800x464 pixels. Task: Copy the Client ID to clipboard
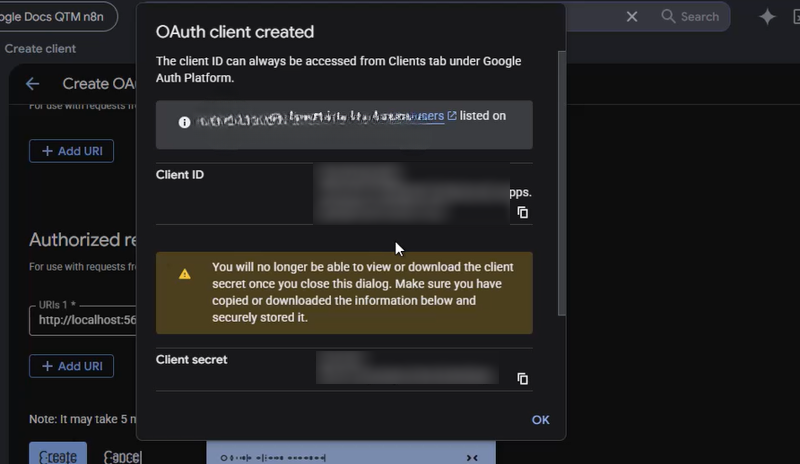coord(522,212)
